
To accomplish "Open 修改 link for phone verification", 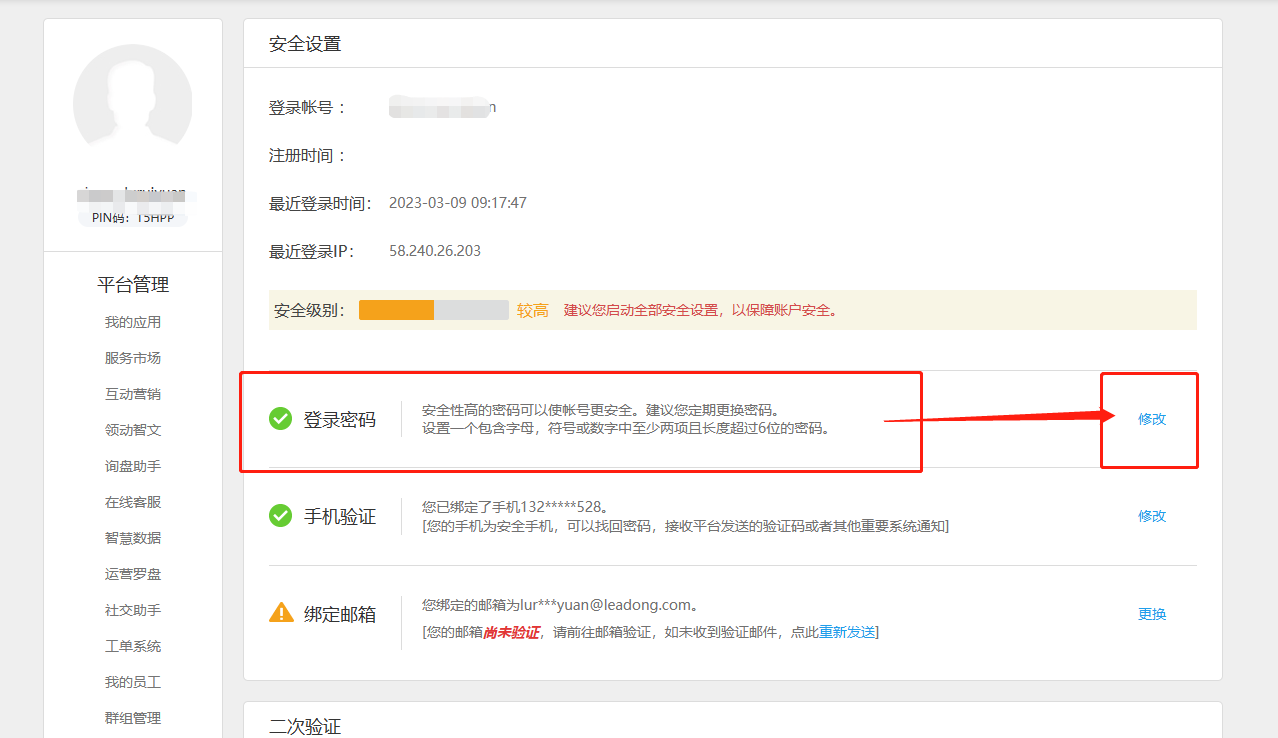I will pyautogui.click(x=1151, y=516).
